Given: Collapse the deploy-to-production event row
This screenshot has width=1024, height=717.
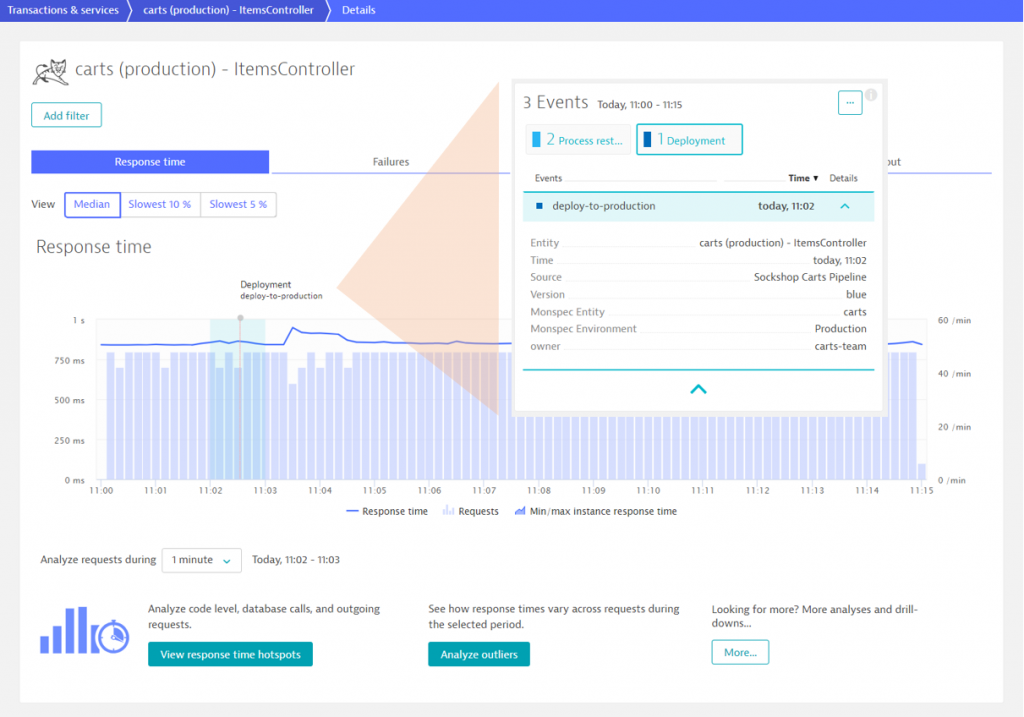Looking at the screenshot, I should (845, 206).
